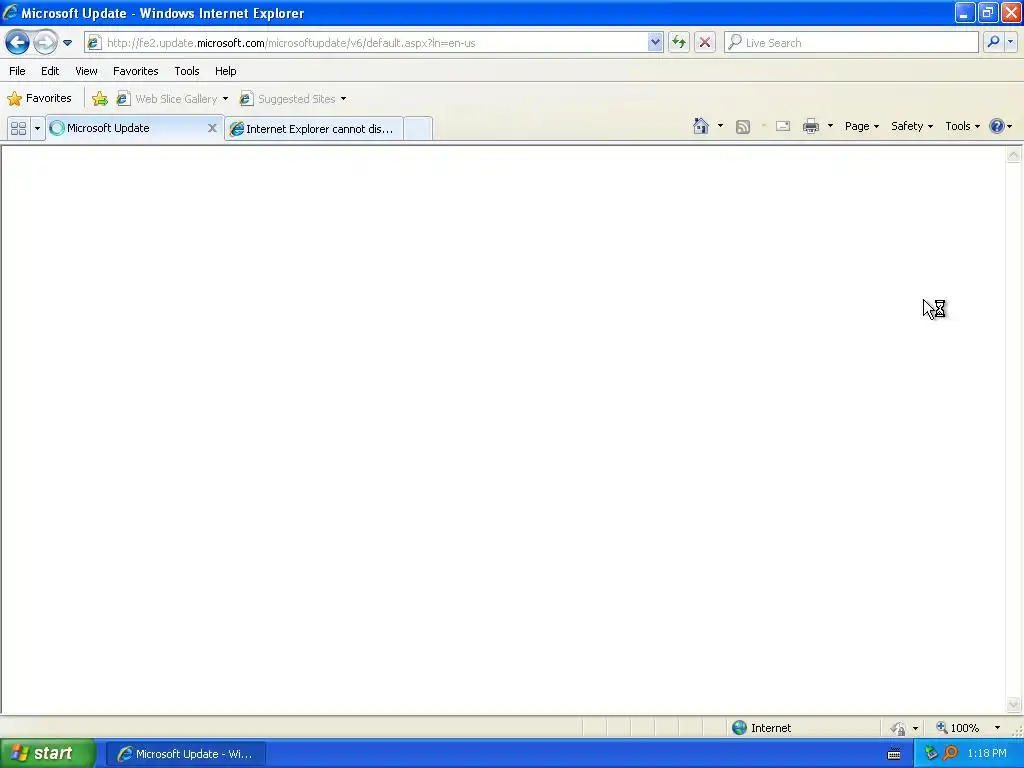Click the Help question mark icon
The height and width of the screenshot is (768, 1024).
coord(997,126)
